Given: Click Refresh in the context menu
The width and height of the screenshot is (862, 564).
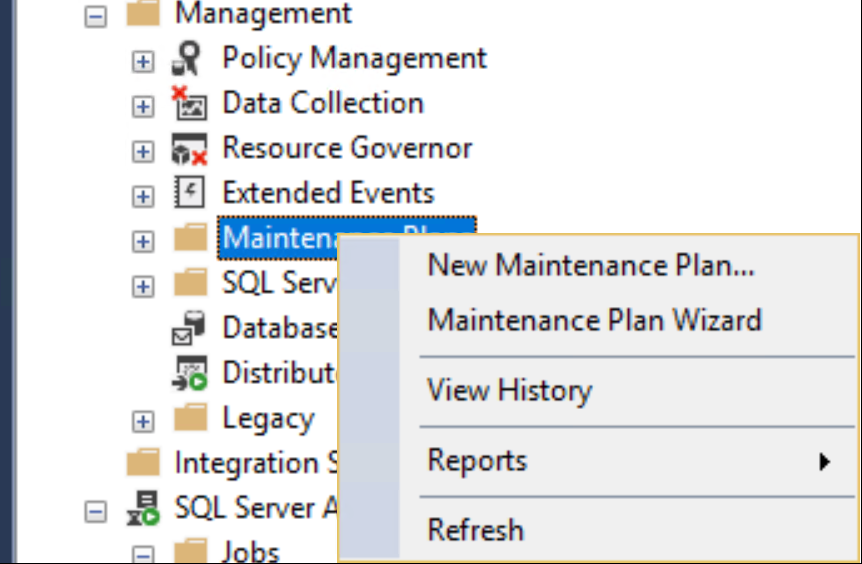Looking at the screenshot, I should click(x=476, y=530).
